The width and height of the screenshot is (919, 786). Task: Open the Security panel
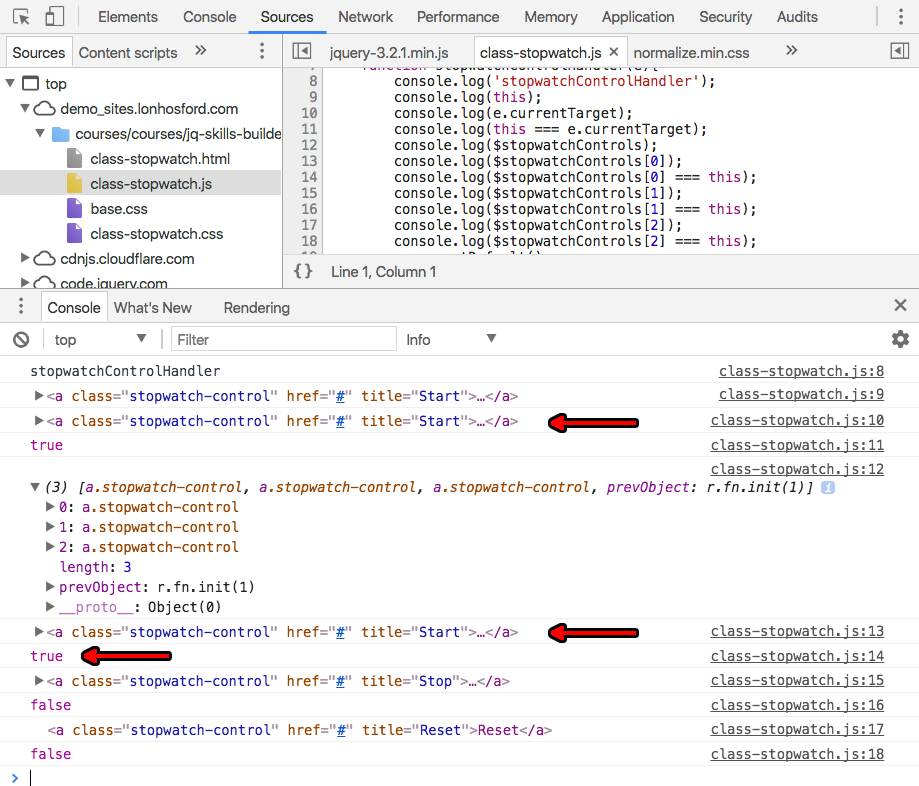pyautogui.click(x=725, y=17)
